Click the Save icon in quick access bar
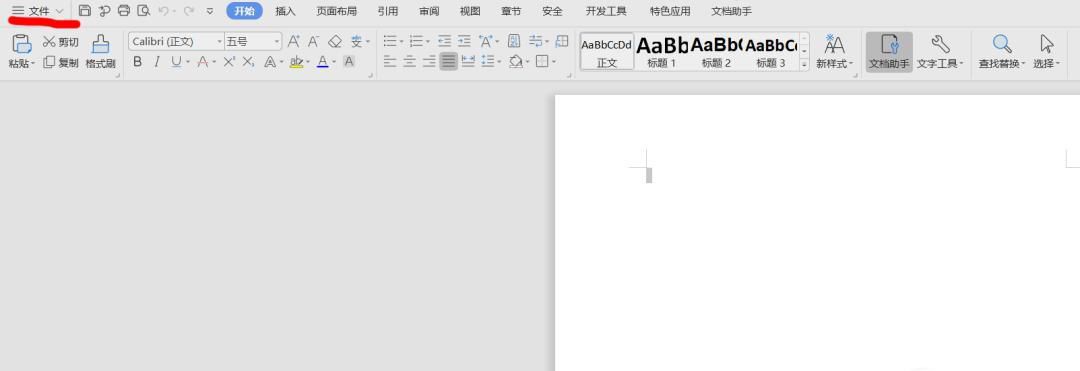Viewport: 1080px width, 371px height. (x=84, y=11)
